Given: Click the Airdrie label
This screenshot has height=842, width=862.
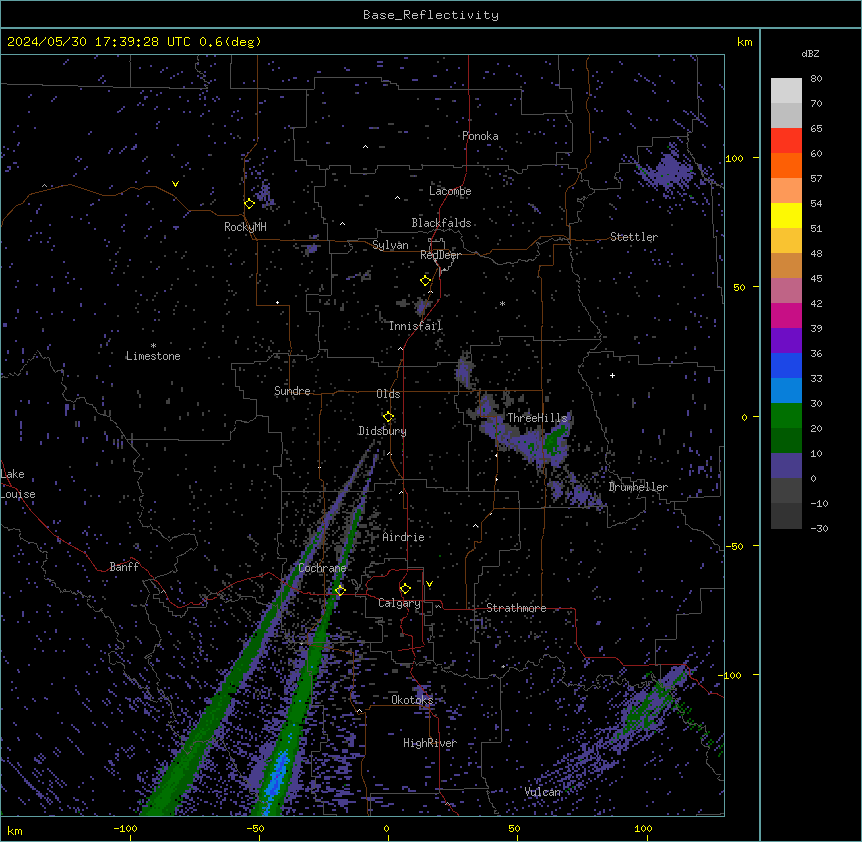Looking at the screenshot, I should [x=403, y=537].
